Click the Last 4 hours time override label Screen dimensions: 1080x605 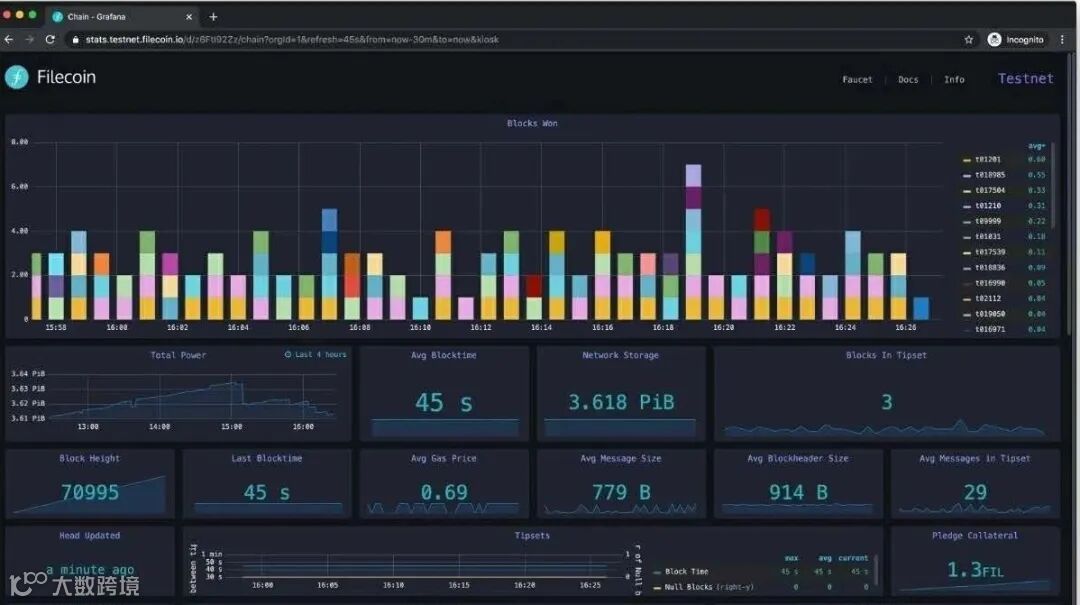[320, 354]
